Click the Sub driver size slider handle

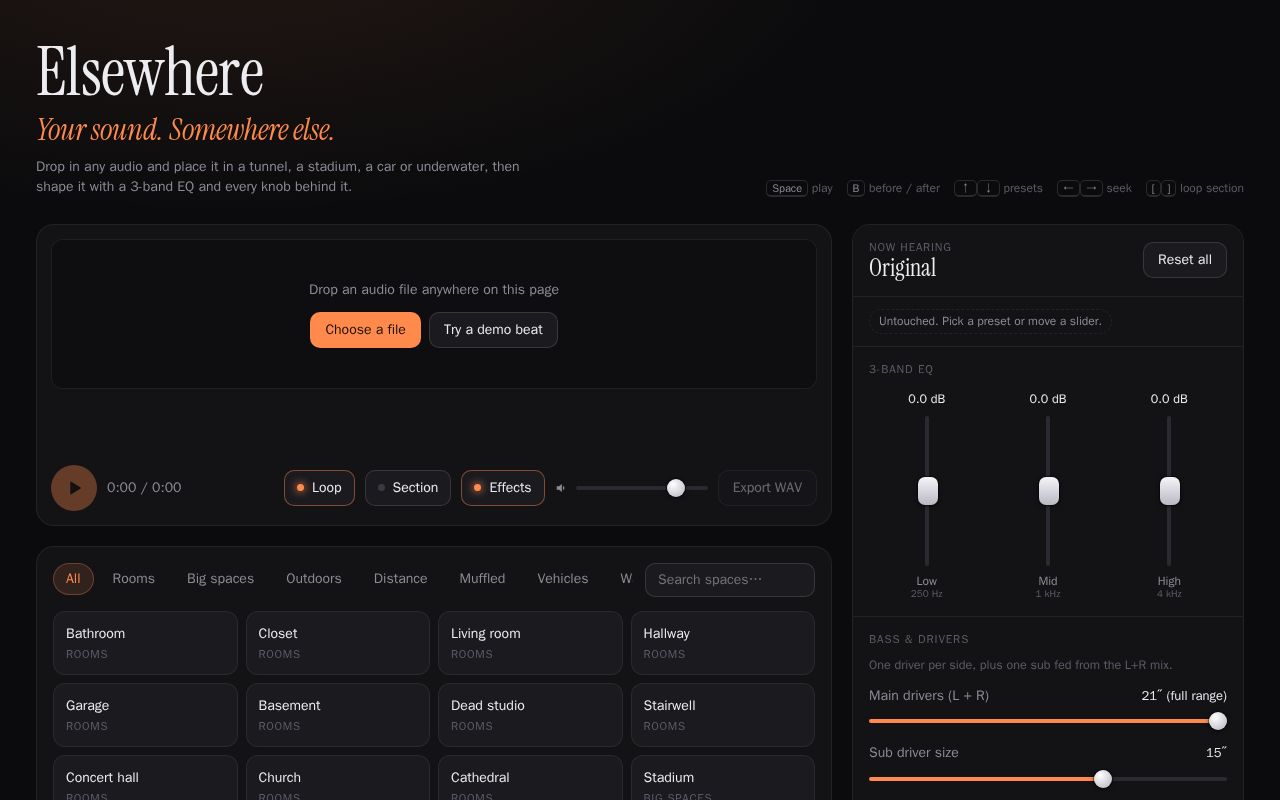coord(1103,779)
